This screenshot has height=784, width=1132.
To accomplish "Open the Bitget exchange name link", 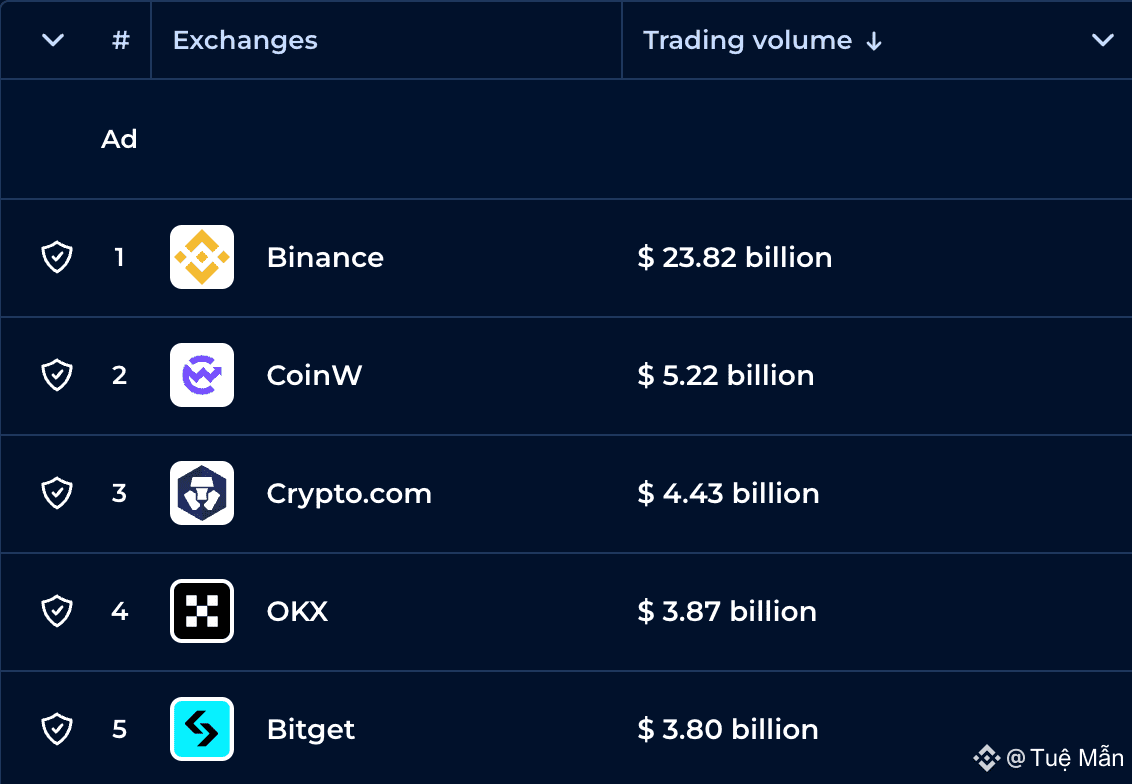I will coord(310,730).
